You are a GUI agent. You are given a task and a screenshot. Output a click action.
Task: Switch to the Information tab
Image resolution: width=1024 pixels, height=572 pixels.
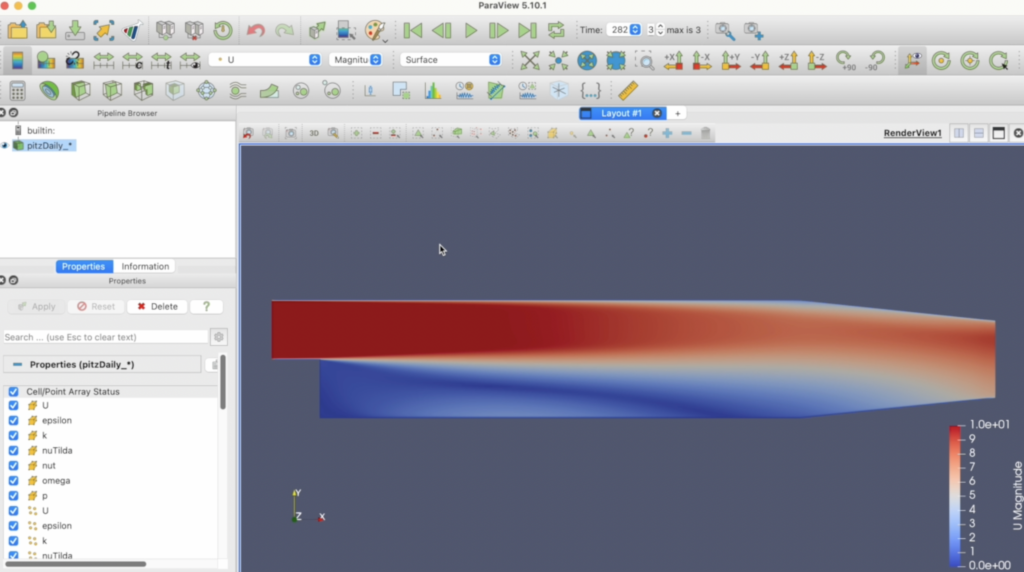145,266
